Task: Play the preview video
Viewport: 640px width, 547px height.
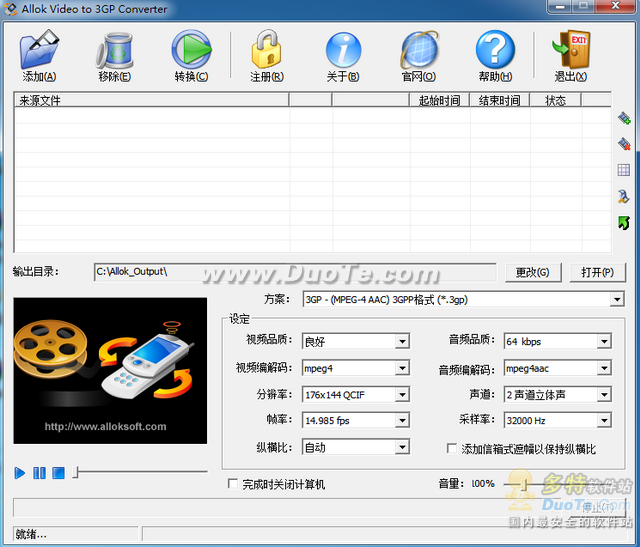Action: tap(19, 473)
